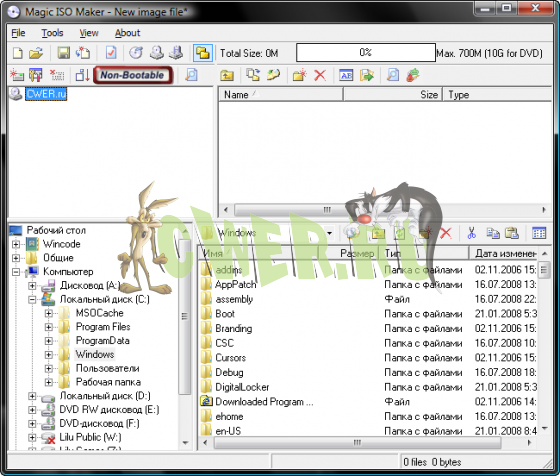The width and height of the screenshot is (560, 476).
Task: Expand the Wincode tree node
Action: (x=16, y=245)
